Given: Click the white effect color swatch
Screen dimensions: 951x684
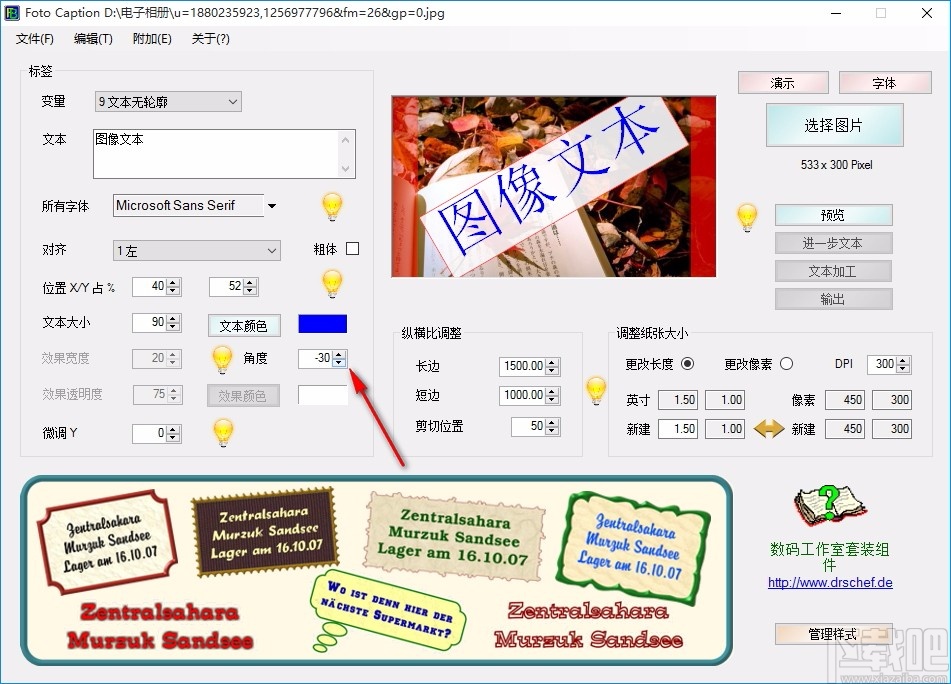Looking at the screenshot, I should [x=322, y=395].
